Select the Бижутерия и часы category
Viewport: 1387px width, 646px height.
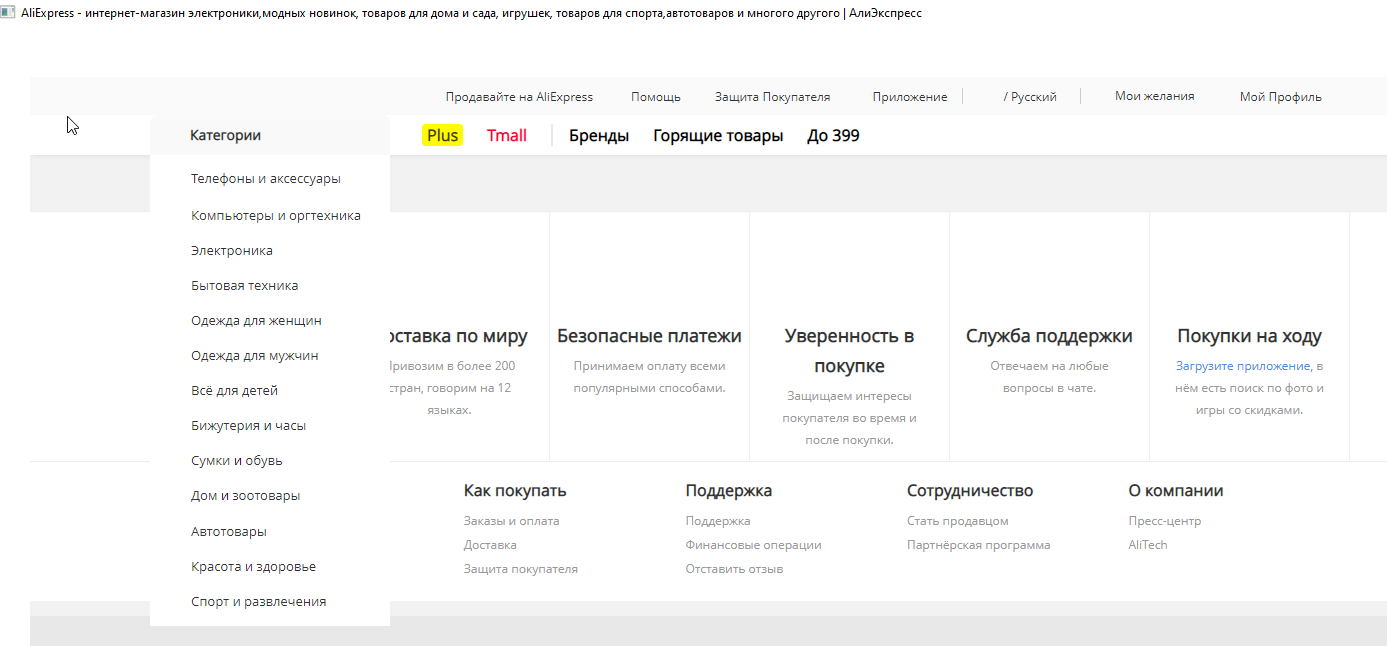(249, 426)
